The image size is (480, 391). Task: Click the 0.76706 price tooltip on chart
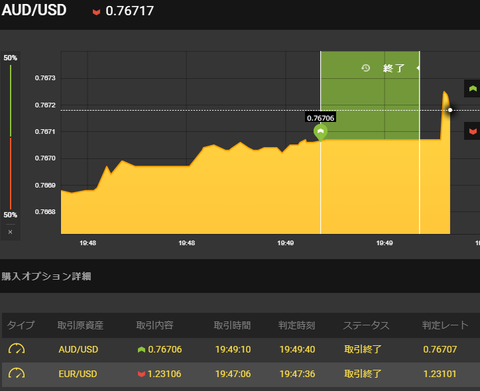tap(320, 118)
